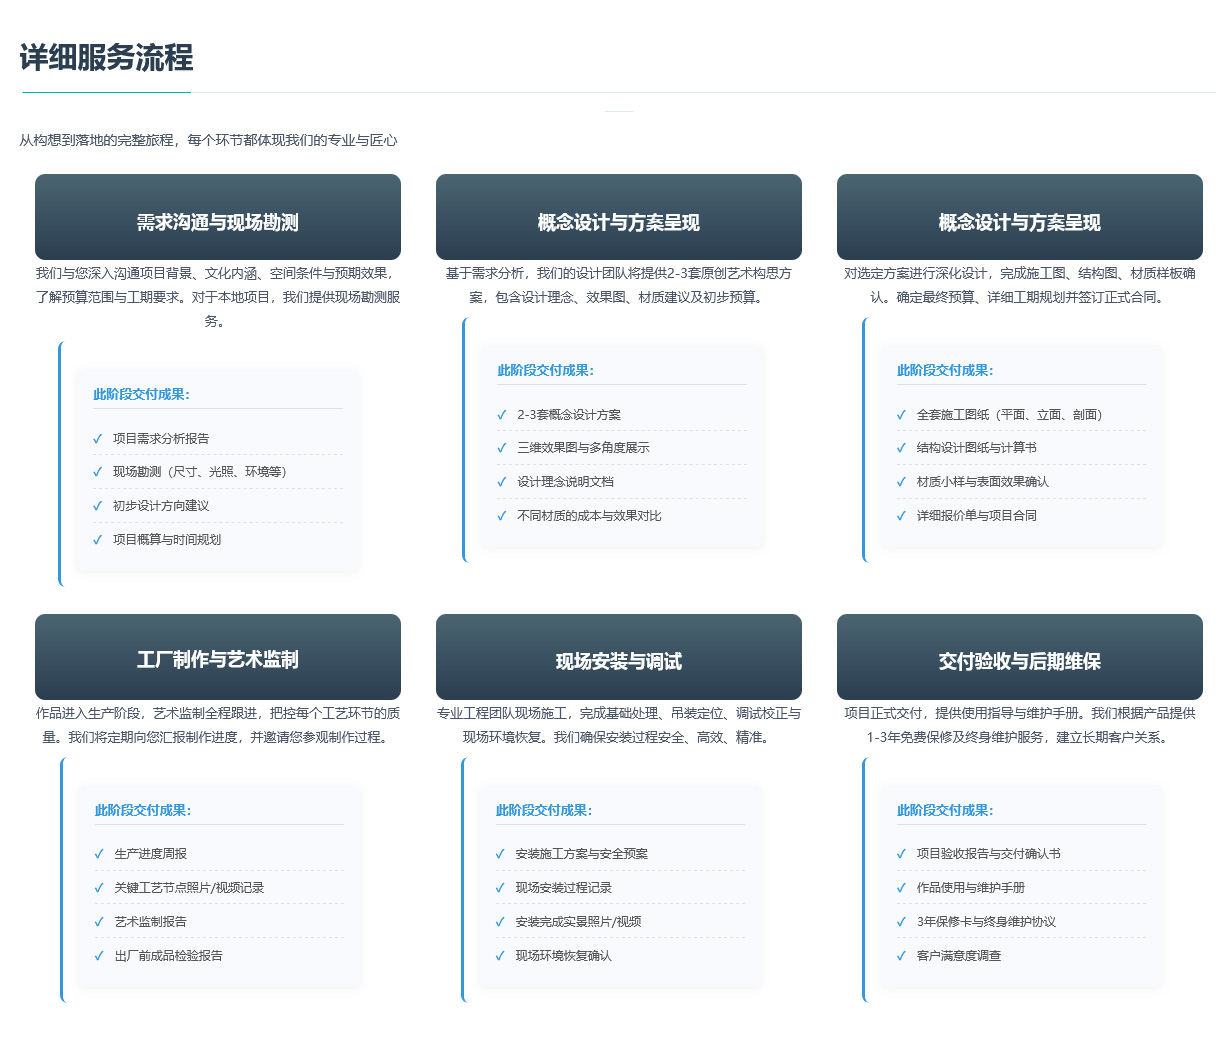
Task: Select the 不同材质的成本与效果对比 list item text
Action: 589,516
